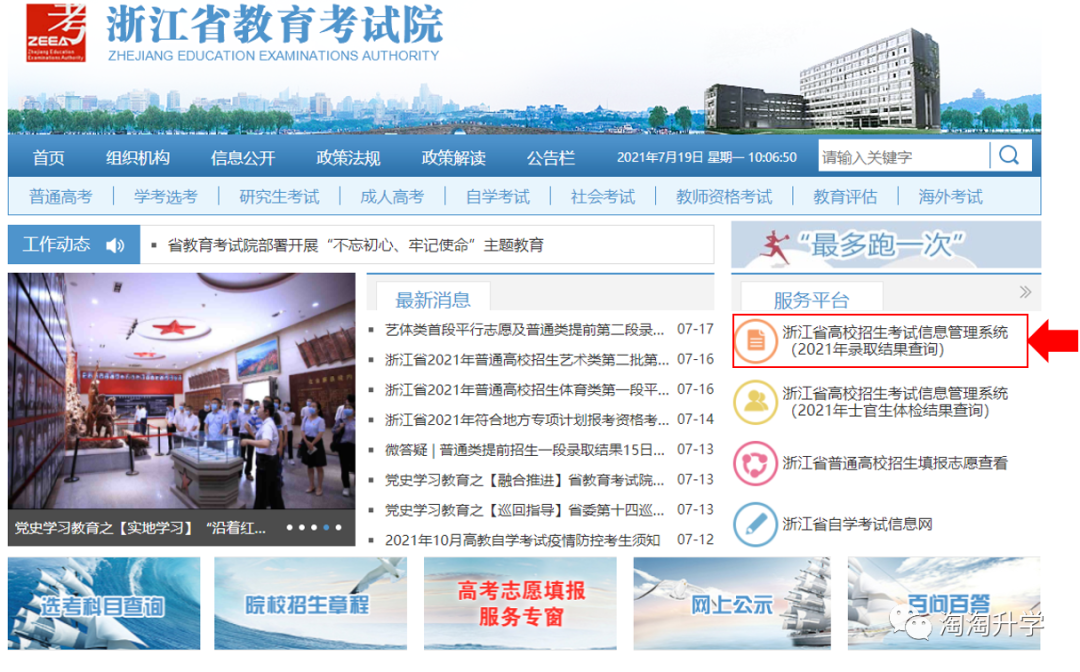Open the 院校招生章程 banner
The width and height of the screenshot is (1080, 672).
coord(310,604)
